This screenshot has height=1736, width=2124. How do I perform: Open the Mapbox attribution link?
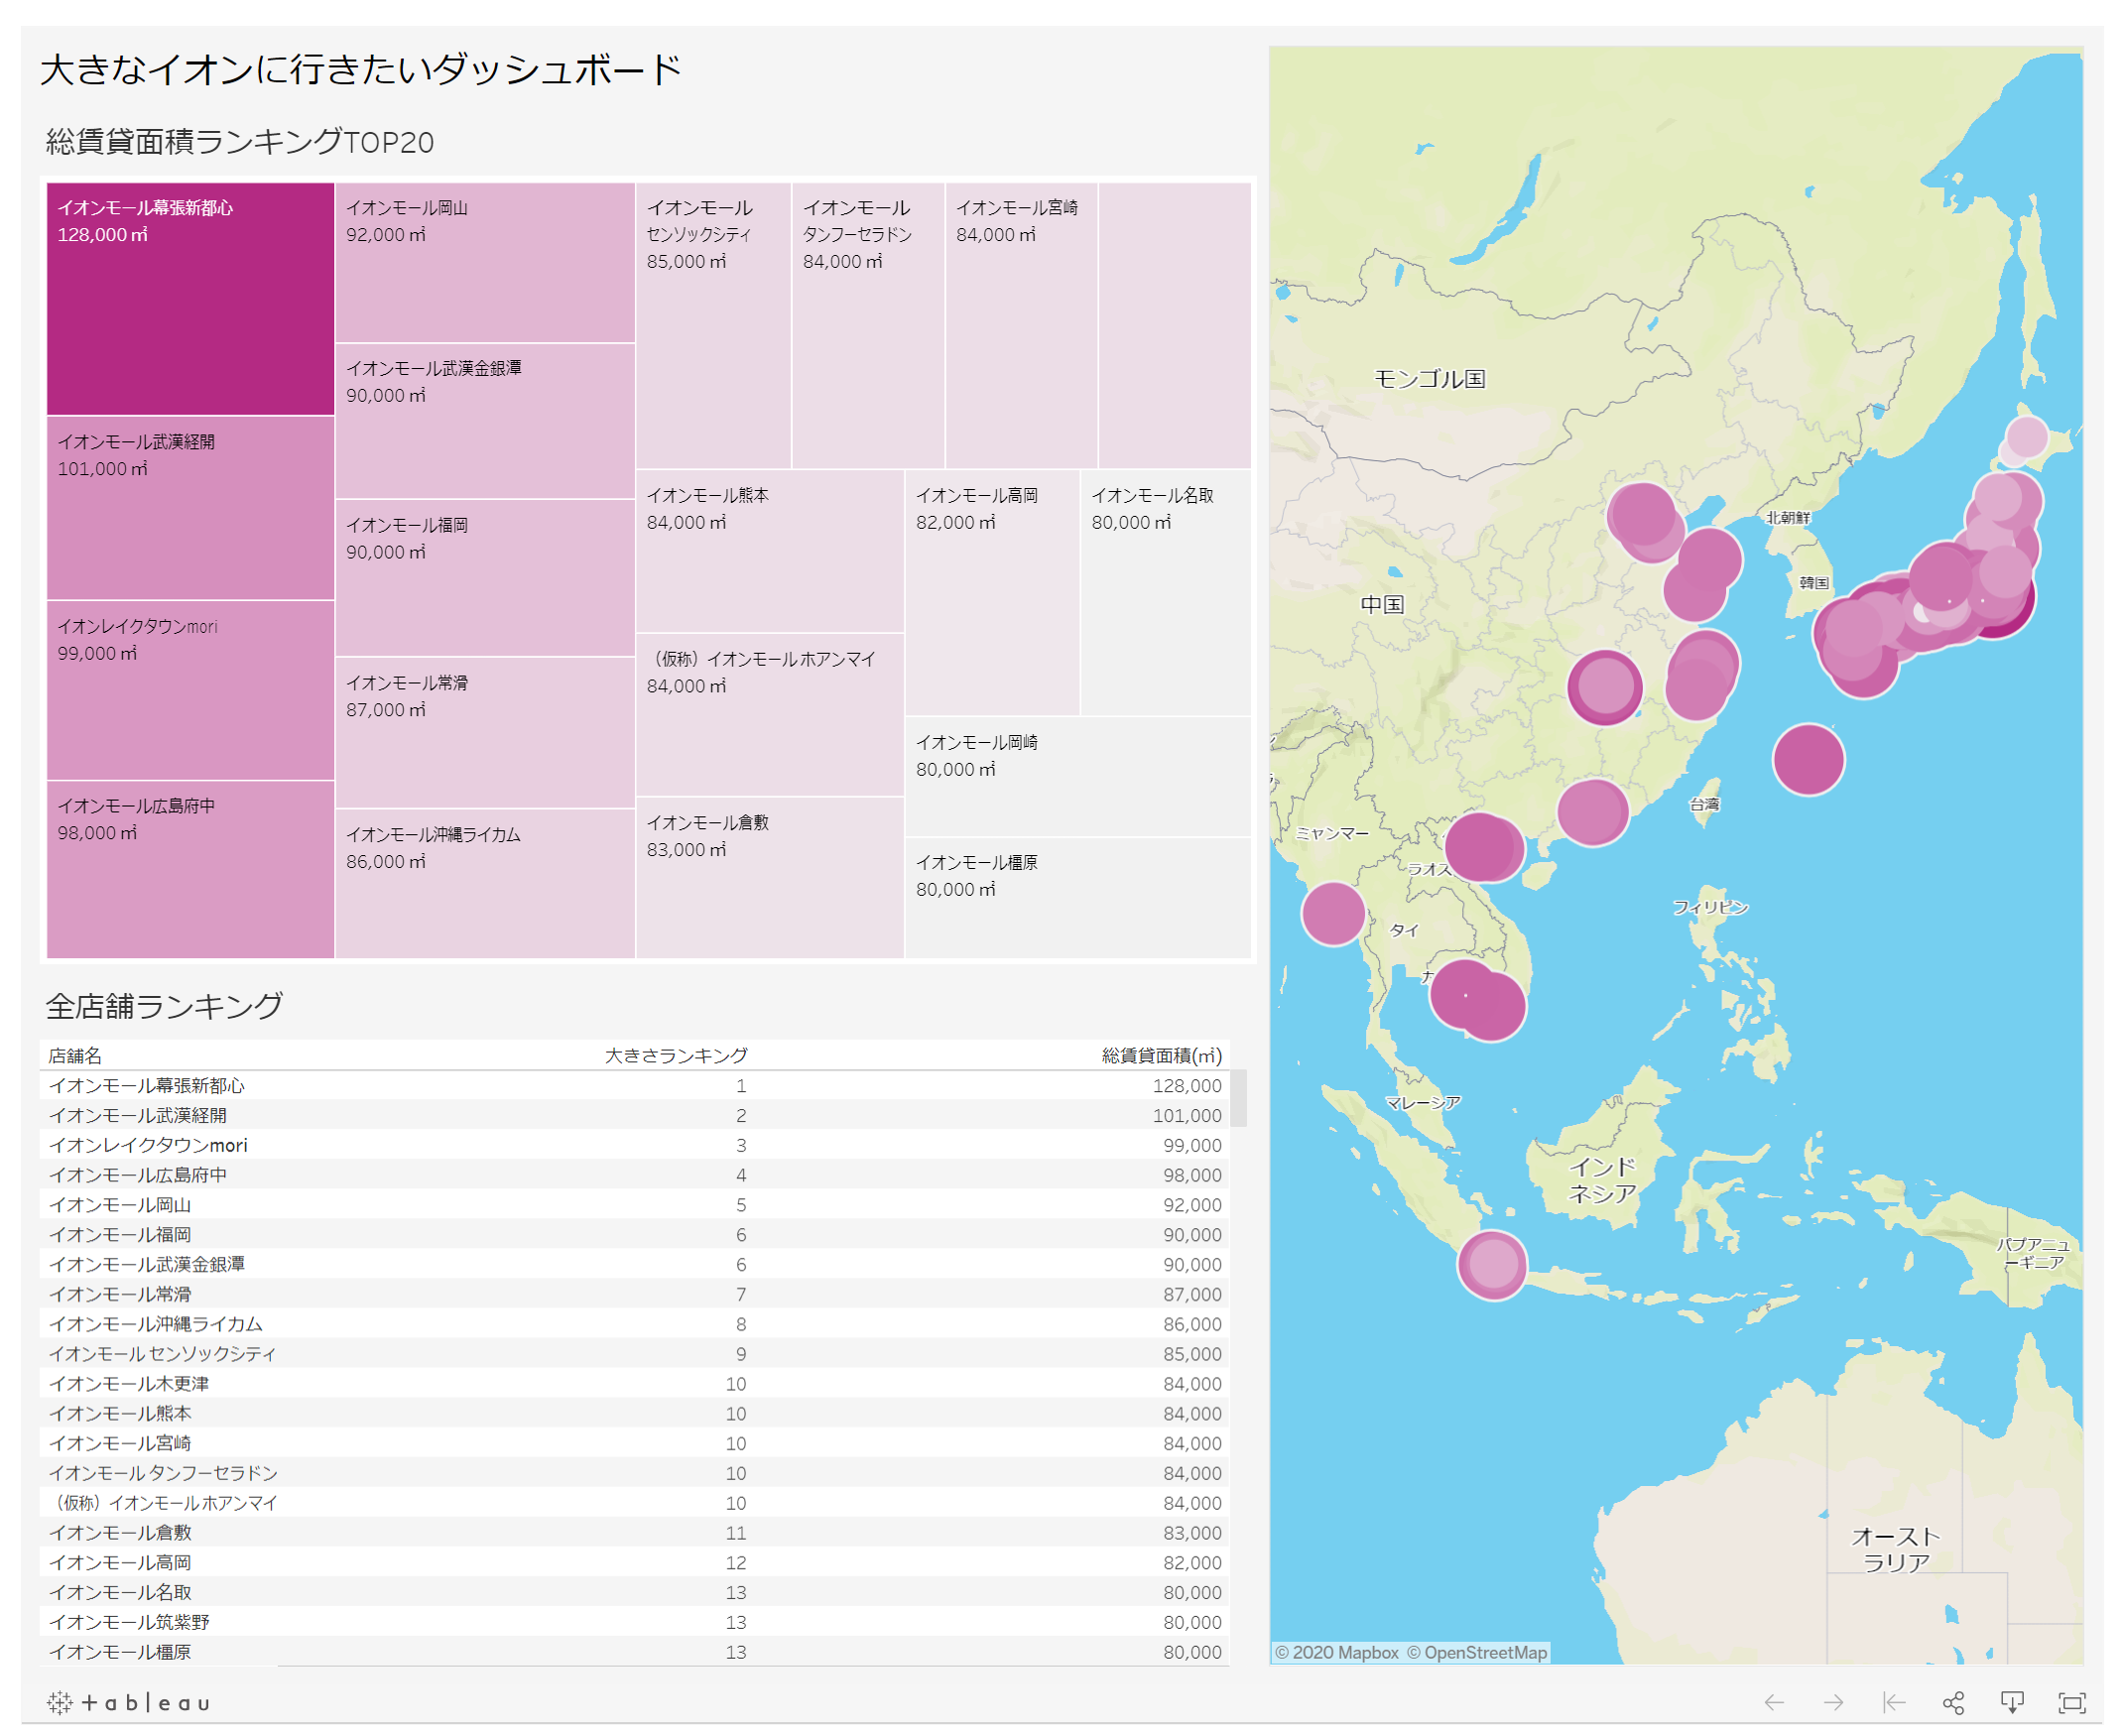pos(1336,1653)
